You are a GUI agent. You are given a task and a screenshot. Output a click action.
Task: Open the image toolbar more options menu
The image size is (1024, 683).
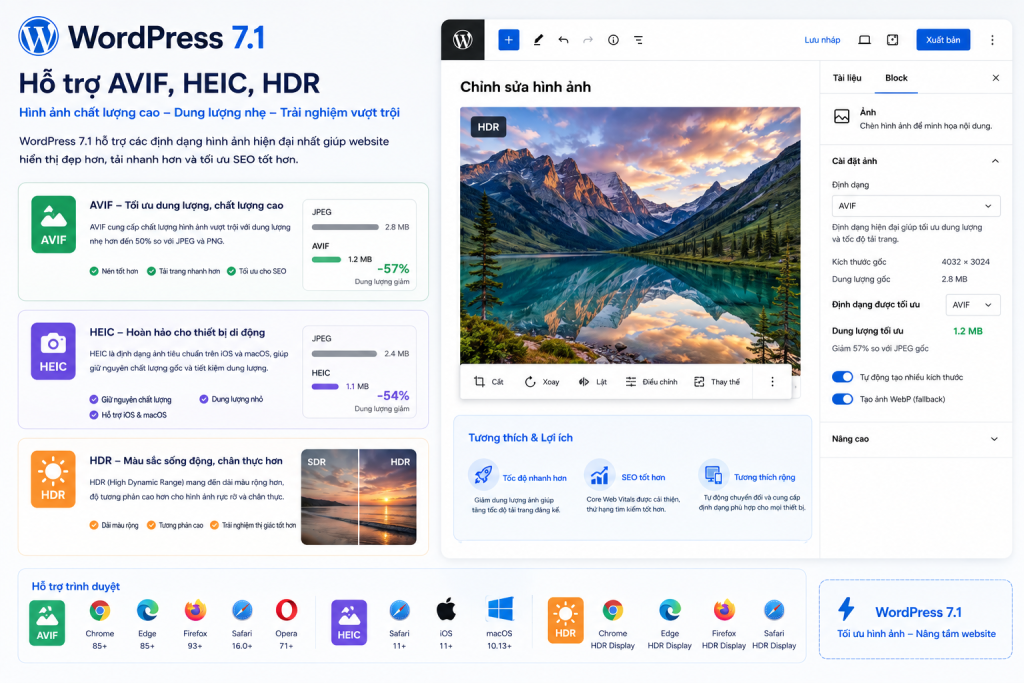point(772,381)
